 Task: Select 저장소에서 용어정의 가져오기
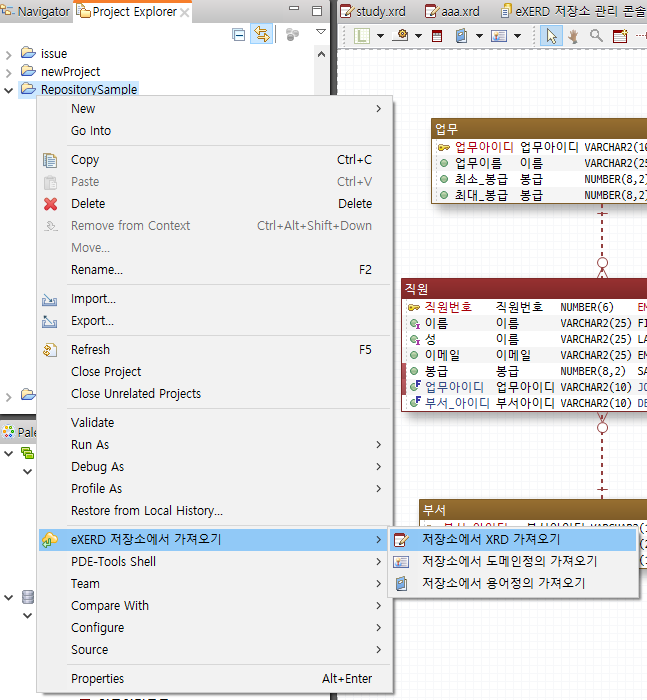pyautogui.click(x=513, y=583)
